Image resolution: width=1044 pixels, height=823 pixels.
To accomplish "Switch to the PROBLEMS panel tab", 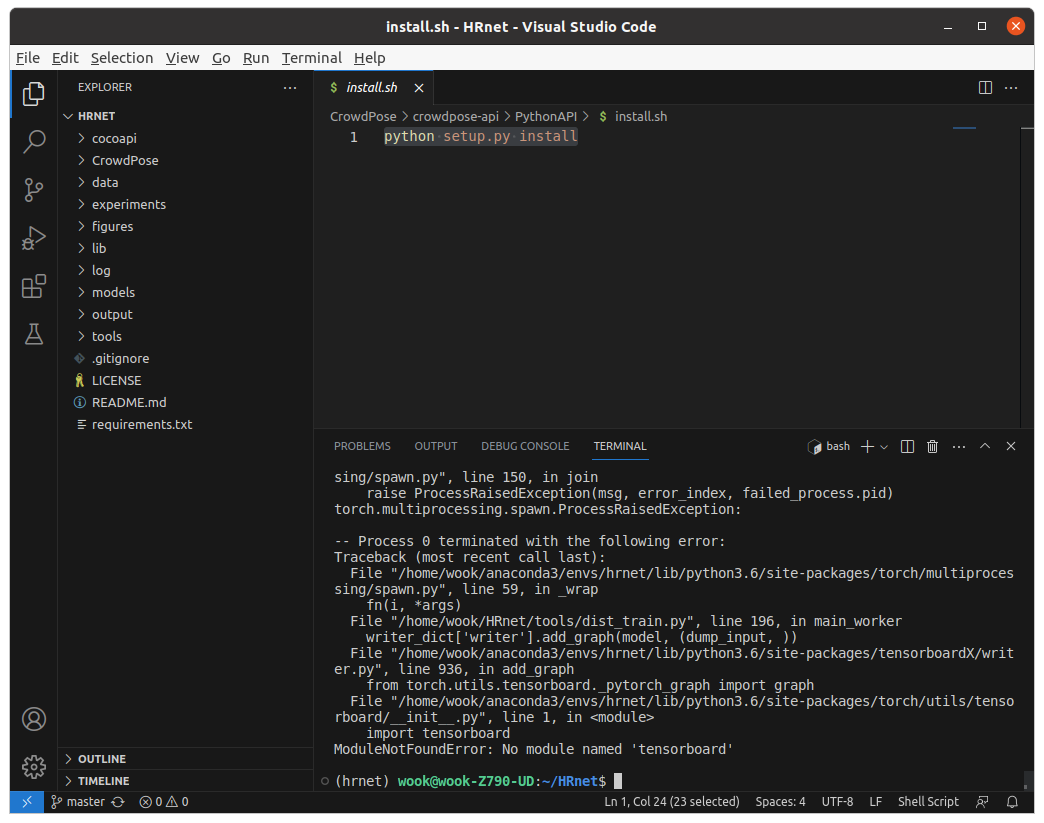I will tap(362, 446).
